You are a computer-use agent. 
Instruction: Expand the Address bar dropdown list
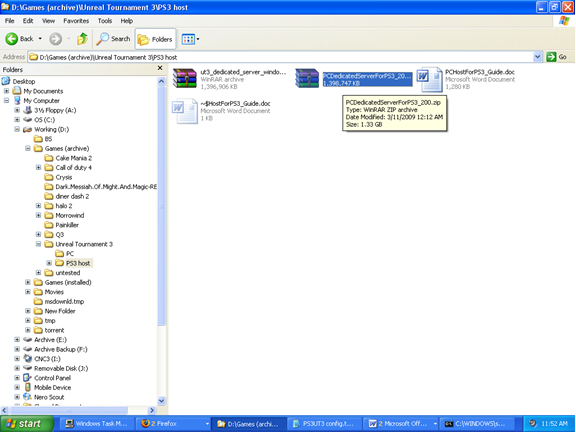pyautogui.click(x=537, y=57)
